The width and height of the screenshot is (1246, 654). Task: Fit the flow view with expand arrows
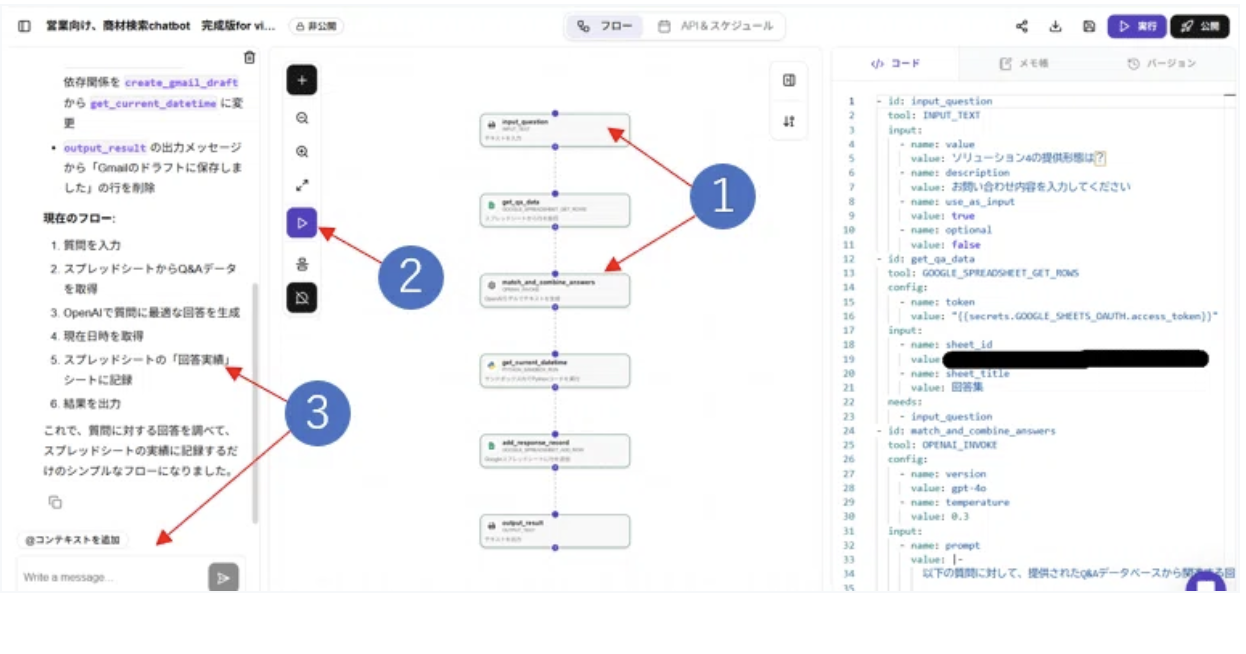(302, 185)
